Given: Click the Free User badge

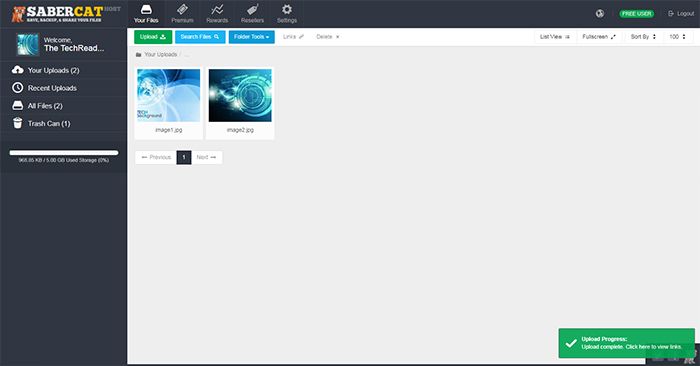Looking at the screenshot, I should click(x=637, y=13).
